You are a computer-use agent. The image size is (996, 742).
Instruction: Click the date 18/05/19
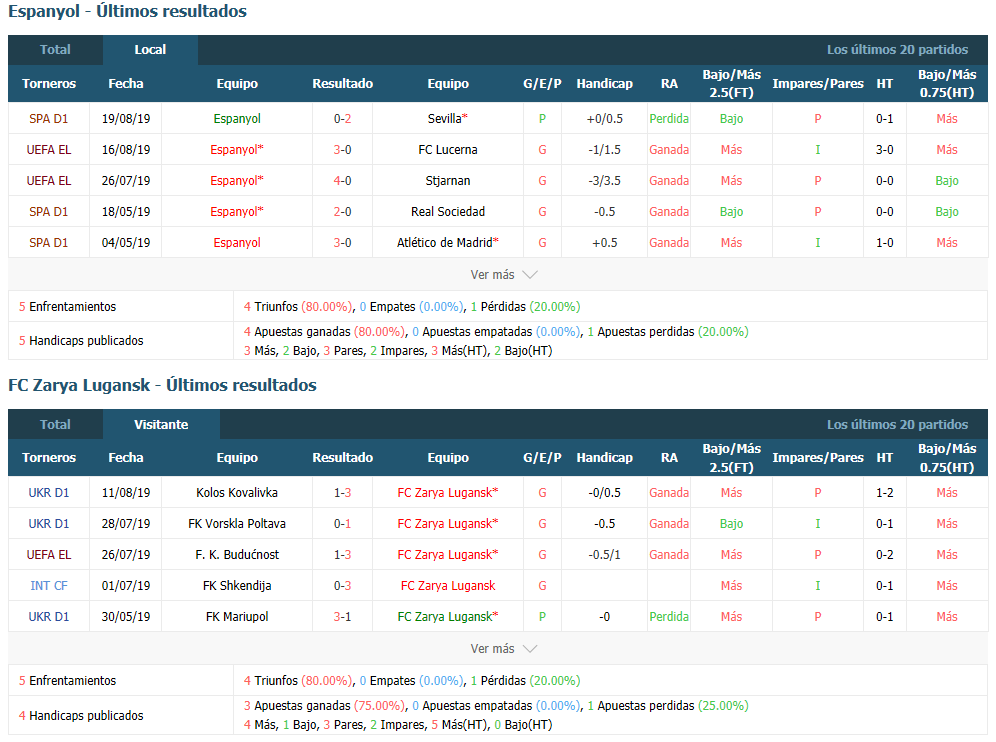[126, 212]
